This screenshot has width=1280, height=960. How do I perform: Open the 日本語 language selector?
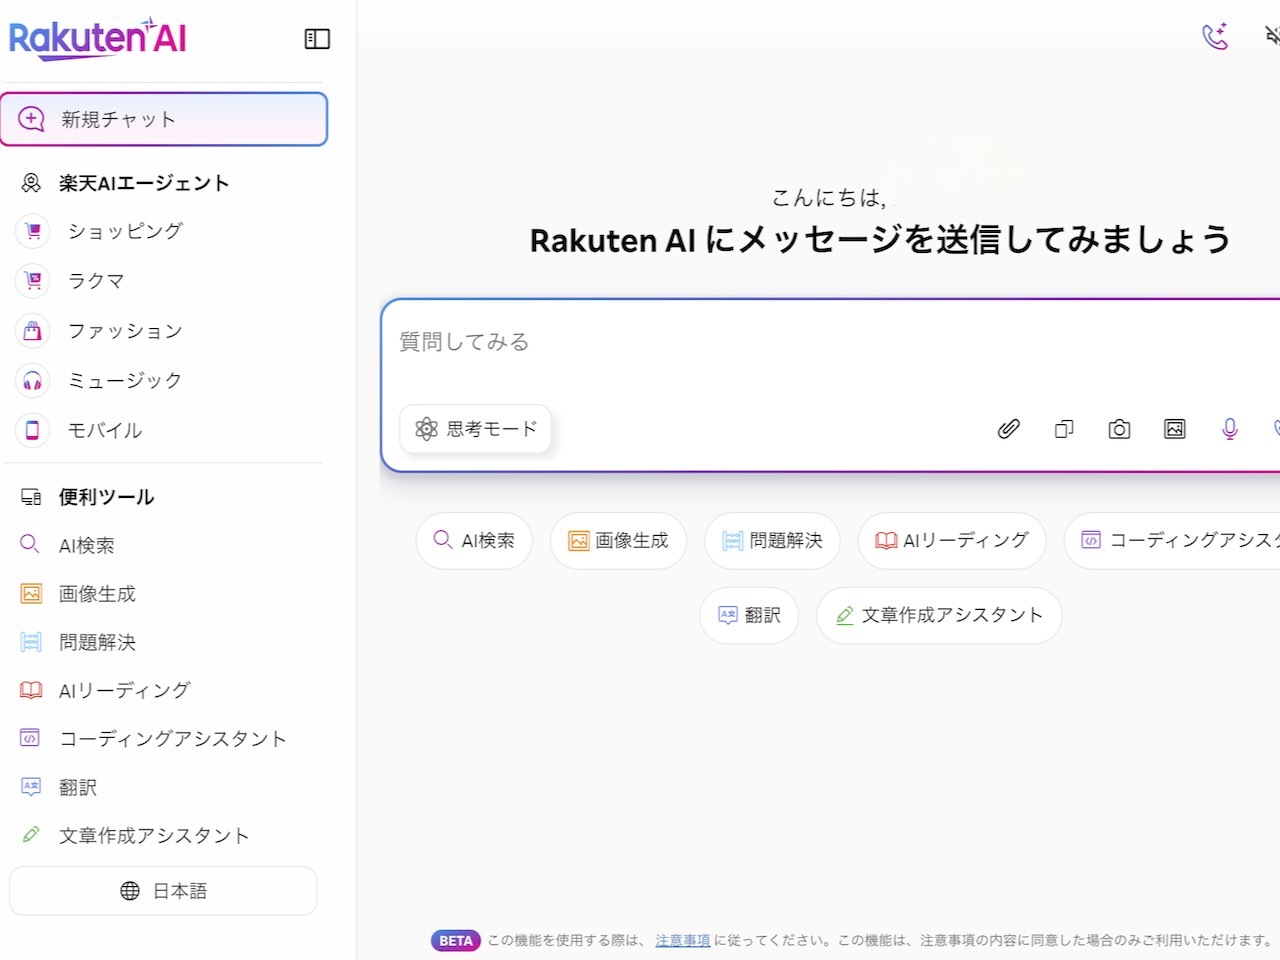[164, 891]
